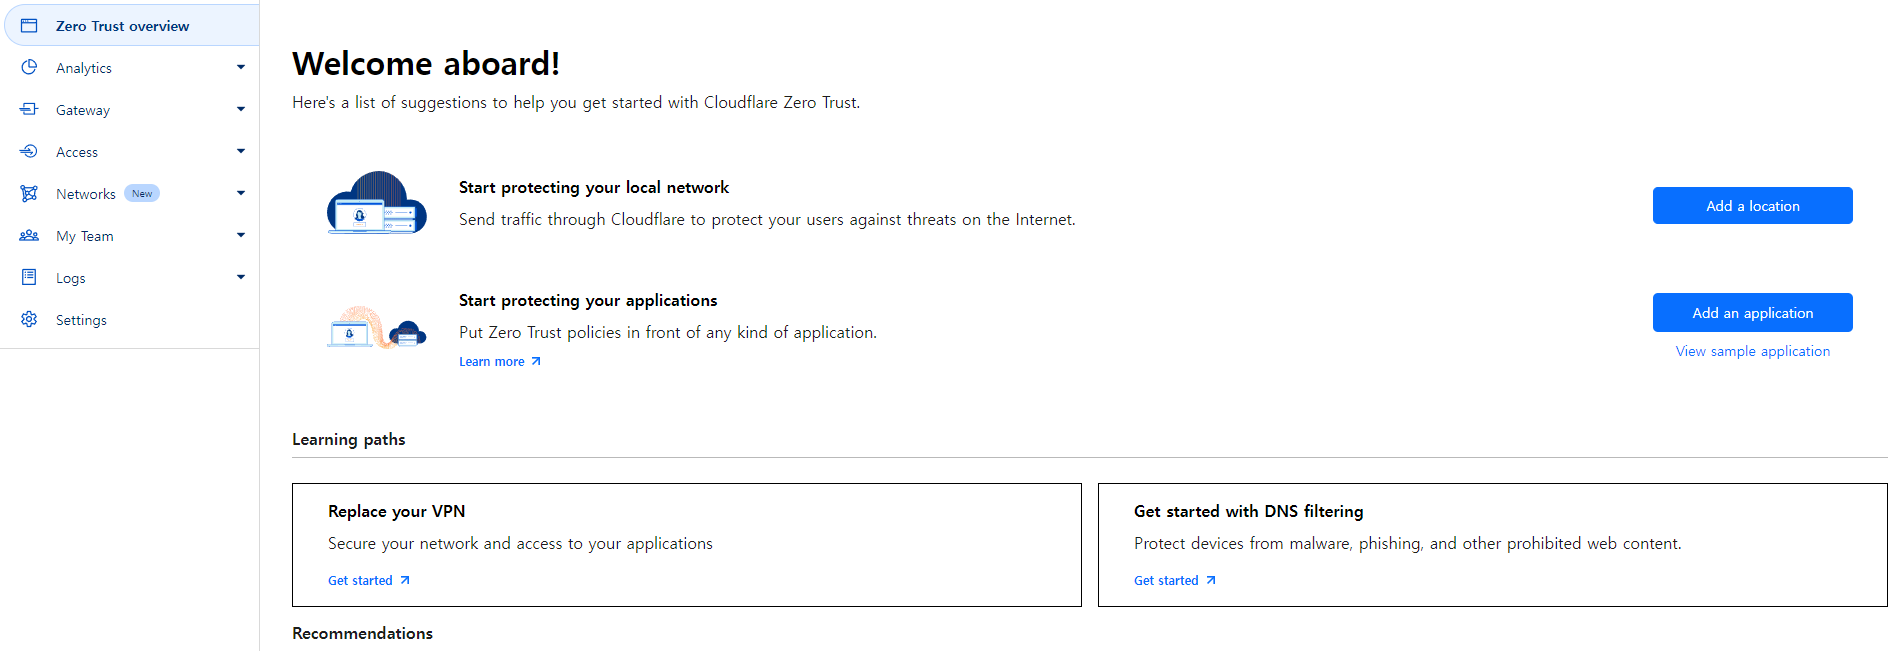Open the Gateway menu item
Viewport: 1894px width, 651px height.
click(x=130, y=110)
